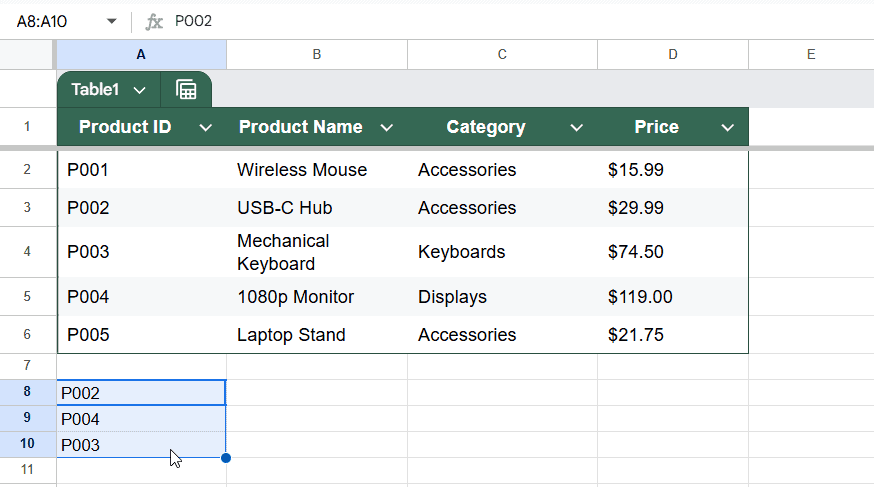The width and height of the screenshot is (874, 487).
Task: Select the P004 cell in row 5
Action: click(142, 296)
